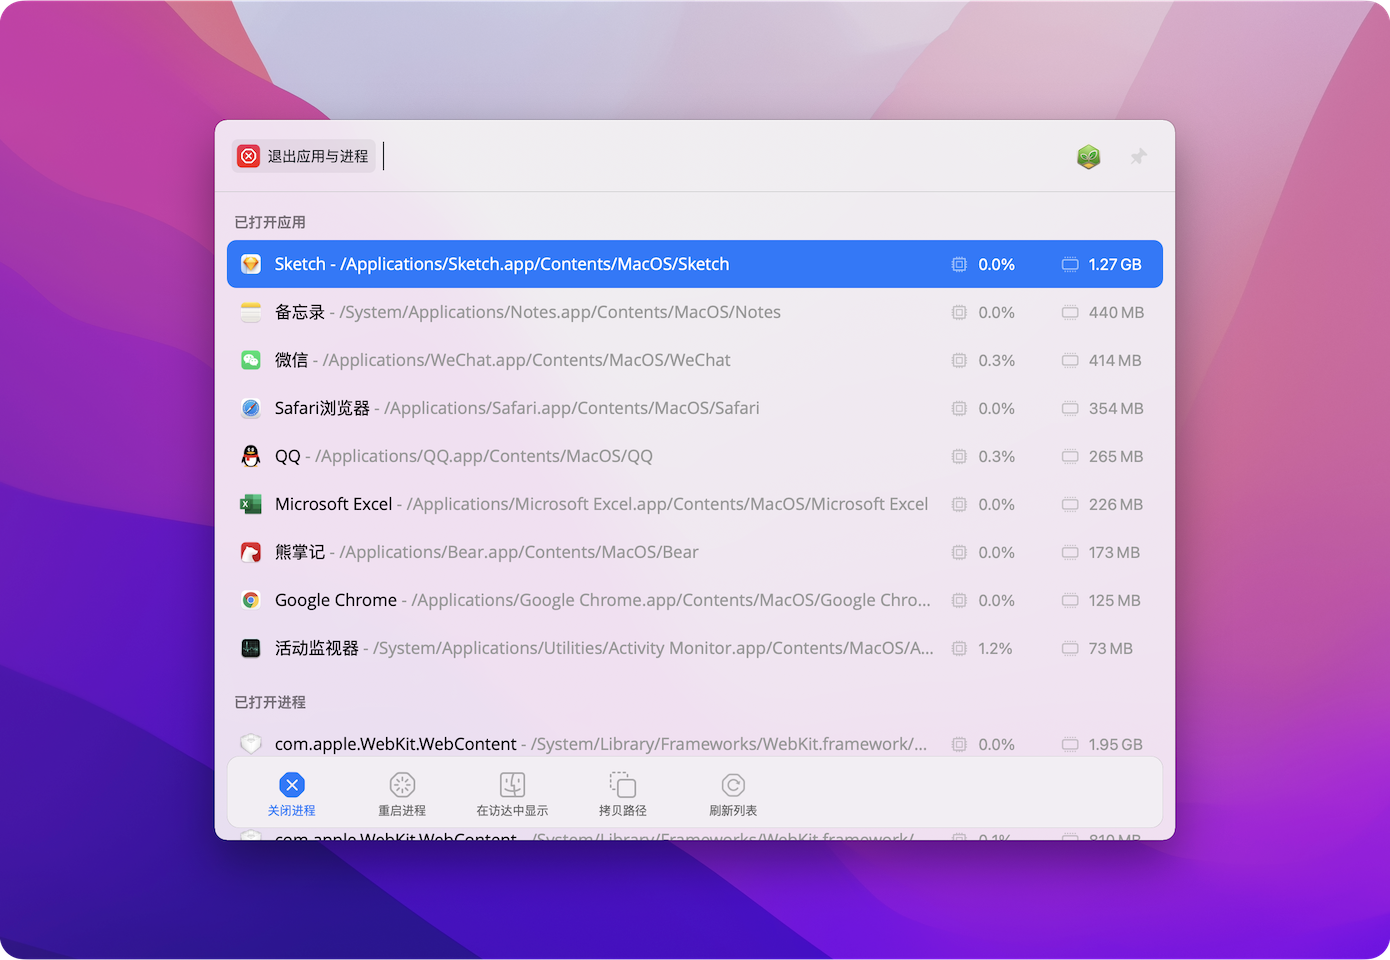Select the 备忘录 Notes row
Screen dimensions: 1390x960
(x=695, y=312)
